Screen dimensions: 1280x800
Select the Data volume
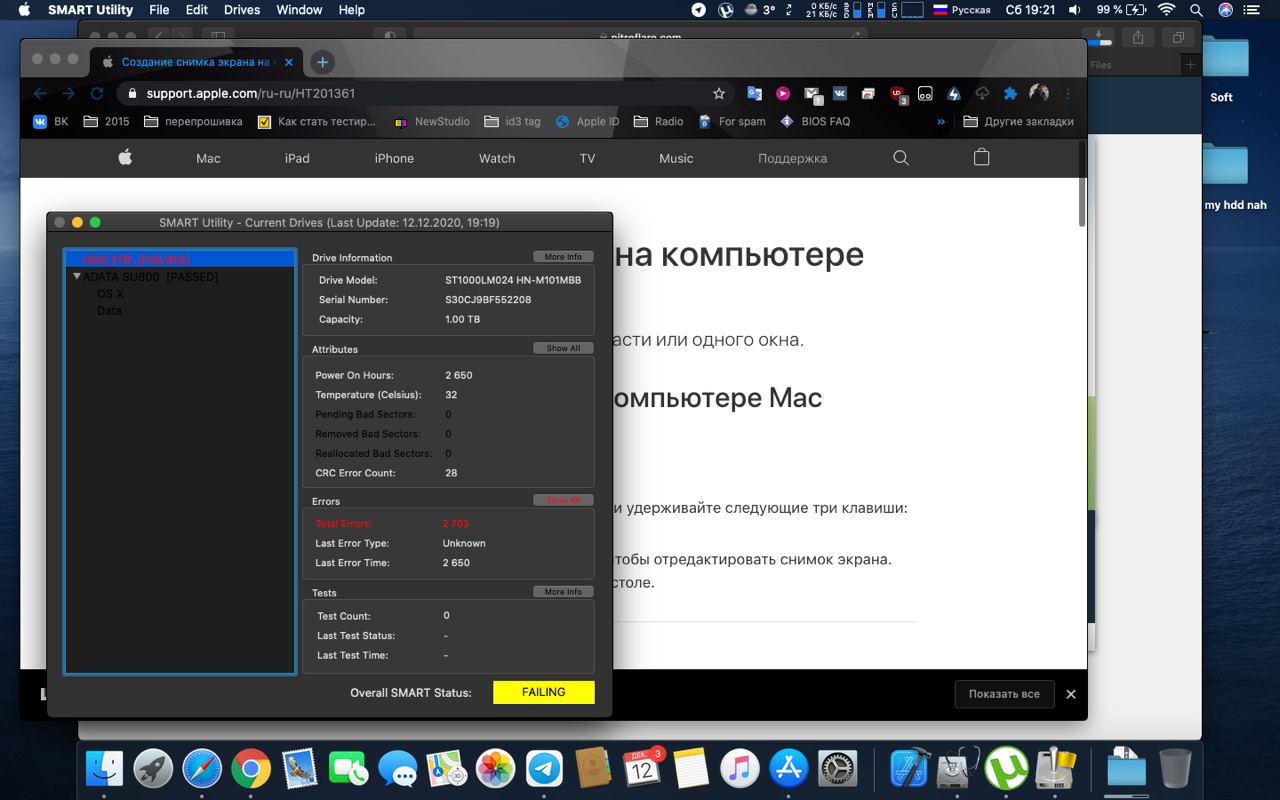point(109,311)
